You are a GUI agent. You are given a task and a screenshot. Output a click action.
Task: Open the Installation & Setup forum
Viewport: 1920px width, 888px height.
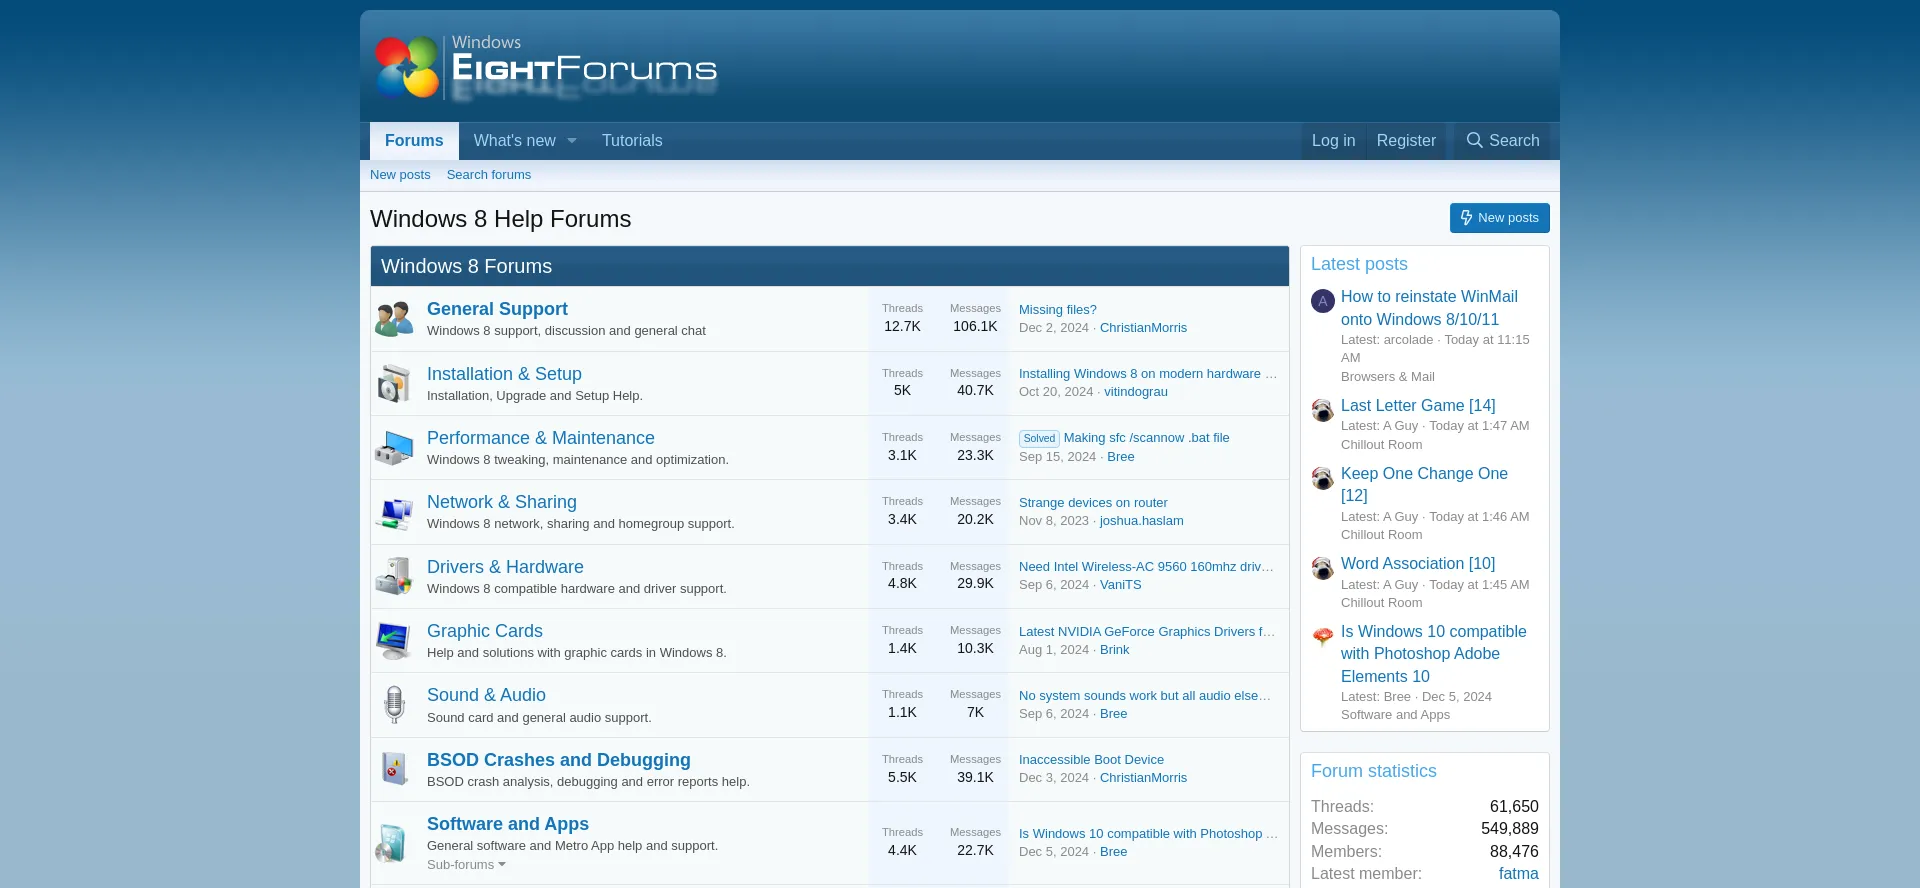tap(504, 374)
